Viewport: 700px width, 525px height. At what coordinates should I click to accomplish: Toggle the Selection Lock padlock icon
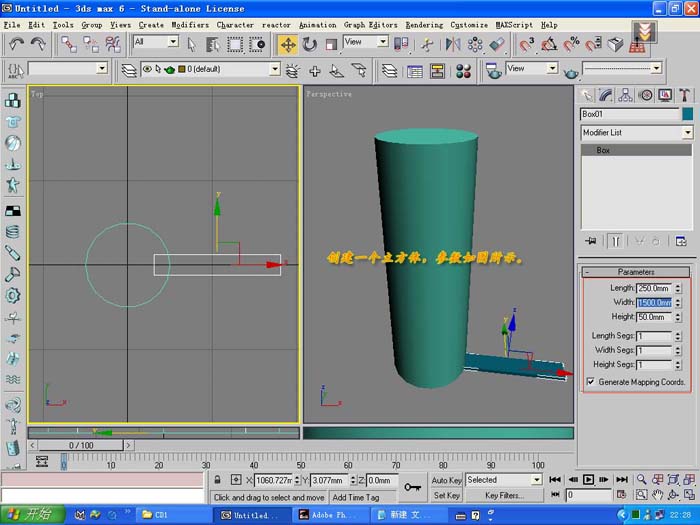click(x=217, y=480)
